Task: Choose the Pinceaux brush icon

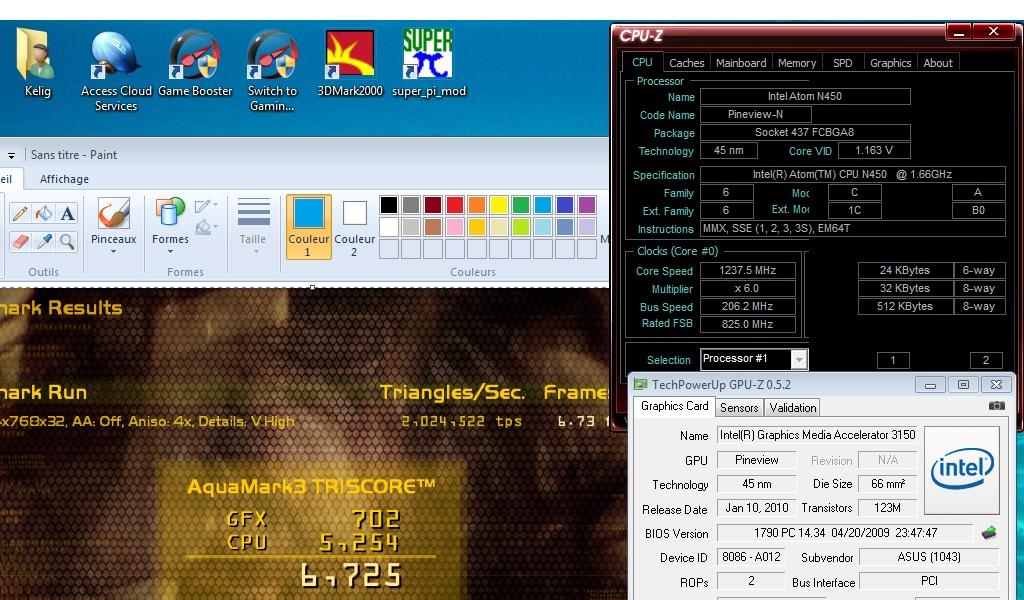Action: pos(114,213)
